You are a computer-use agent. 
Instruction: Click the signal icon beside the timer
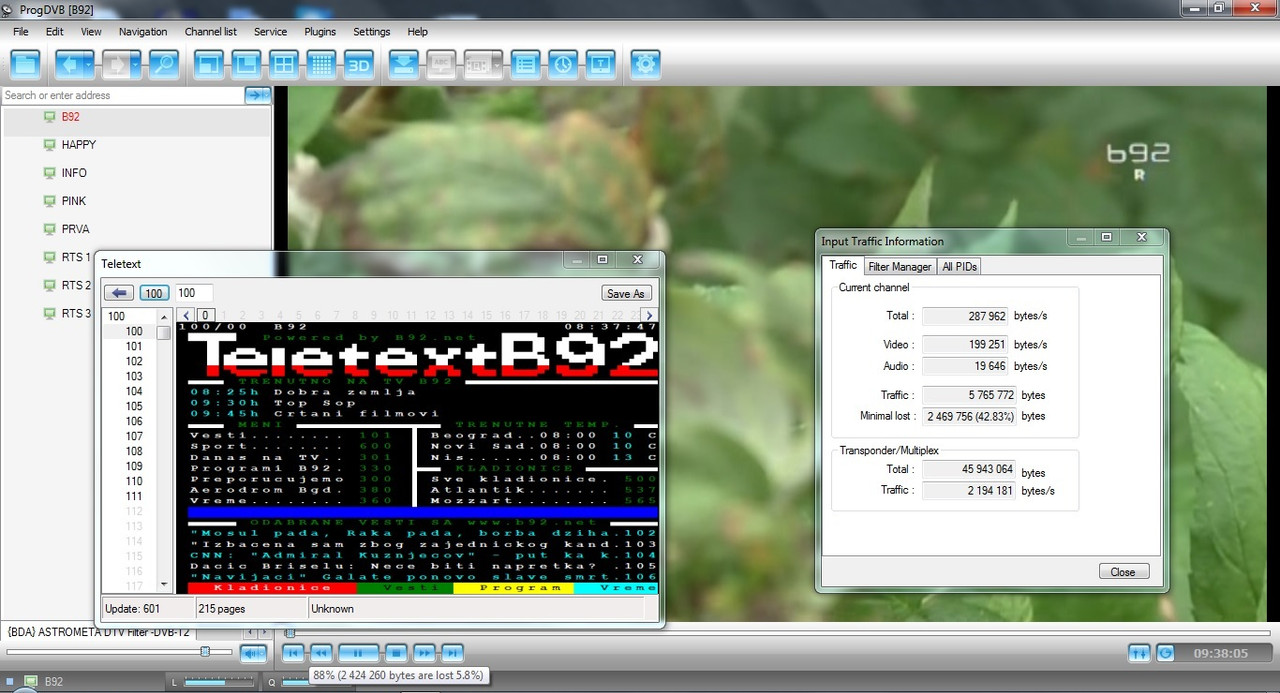click(x=1139, y=653)
